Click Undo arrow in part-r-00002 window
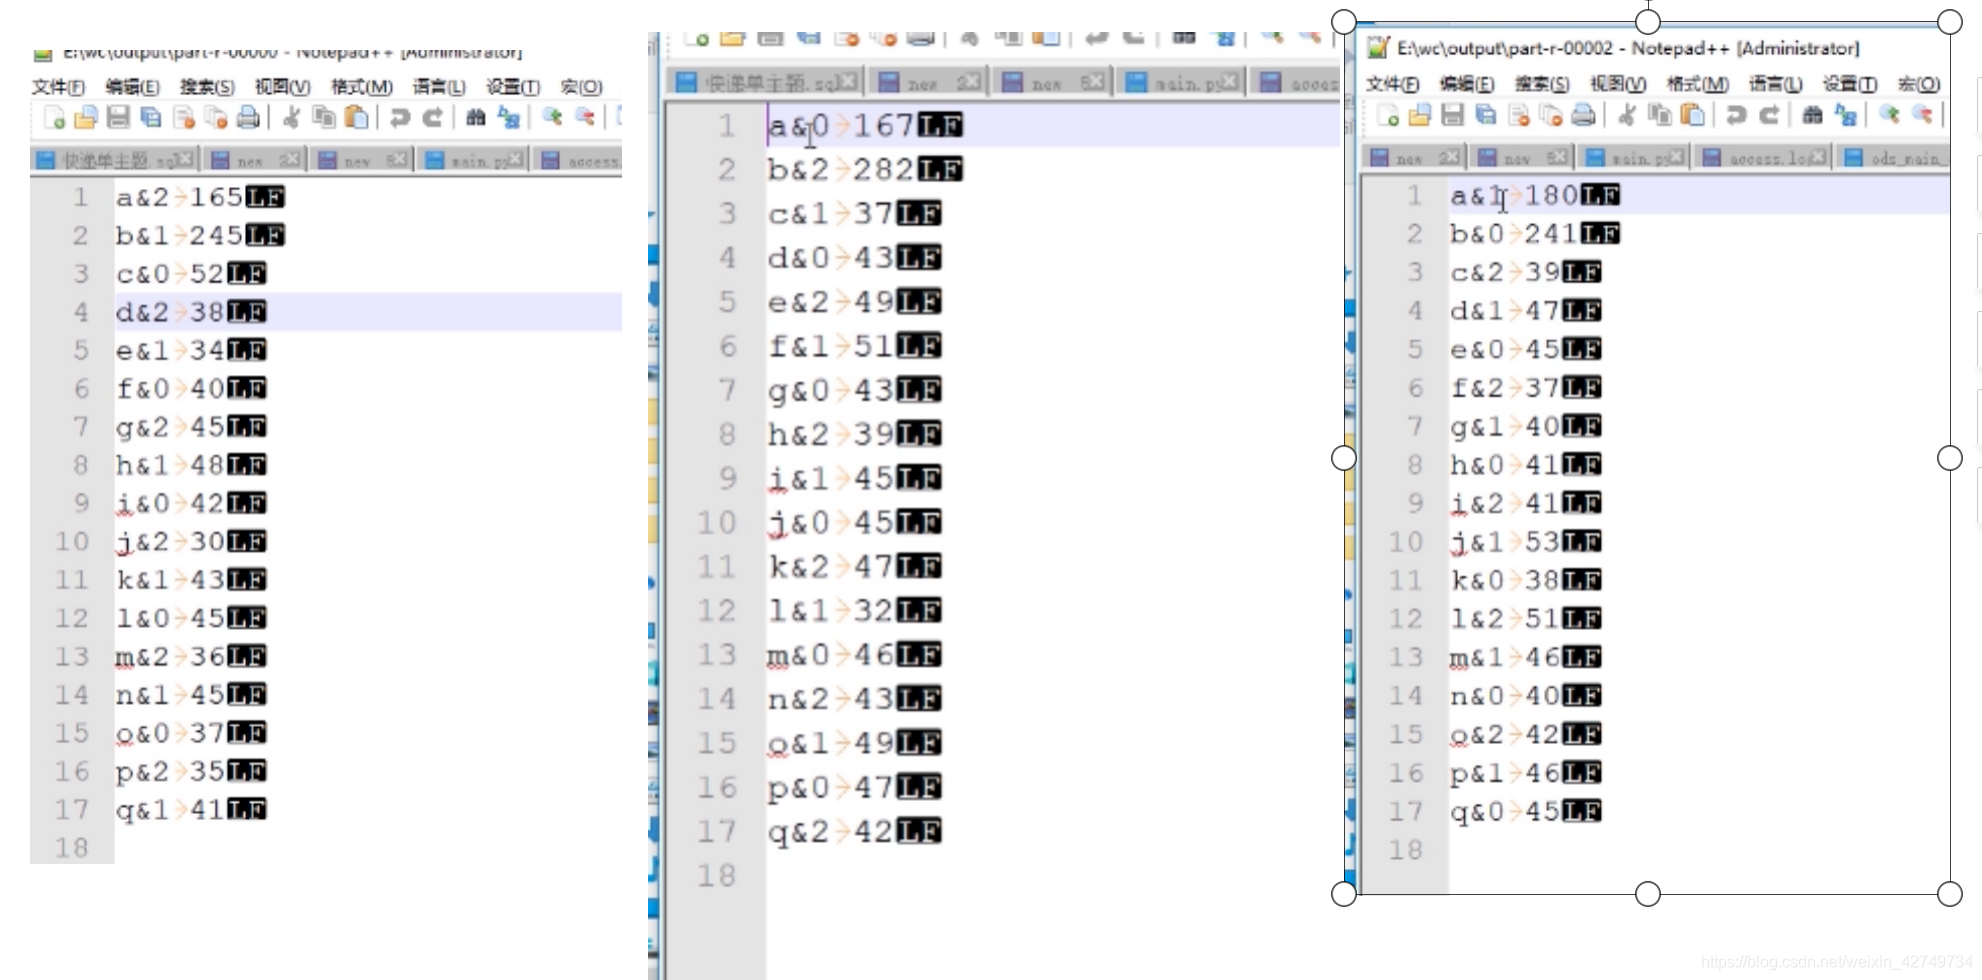 point(1736,116)
